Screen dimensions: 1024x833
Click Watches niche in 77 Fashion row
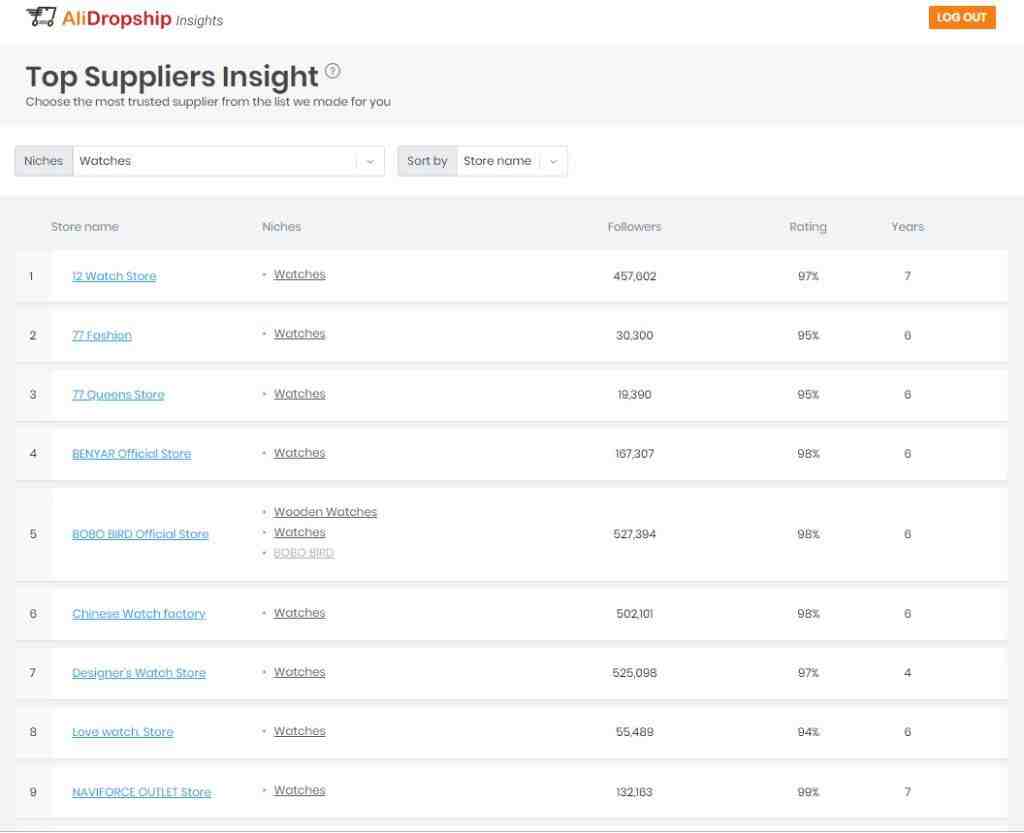(300, 334)
